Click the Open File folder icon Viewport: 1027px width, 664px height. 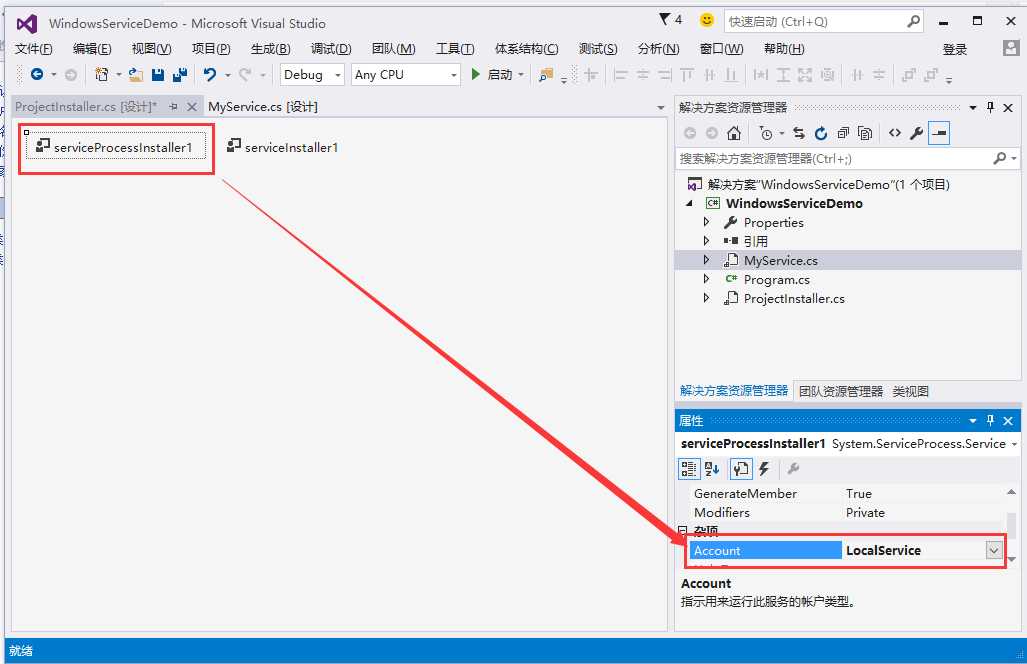pyautogui.click(x=136, y=75)
